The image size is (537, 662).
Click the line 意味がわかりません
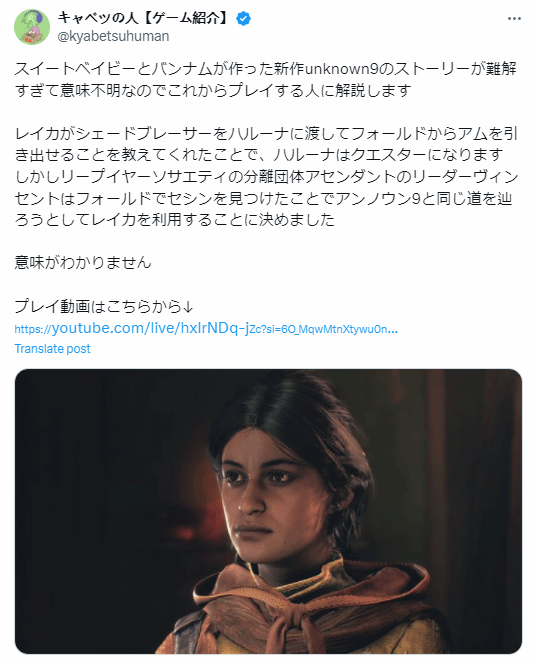(83, 262)
